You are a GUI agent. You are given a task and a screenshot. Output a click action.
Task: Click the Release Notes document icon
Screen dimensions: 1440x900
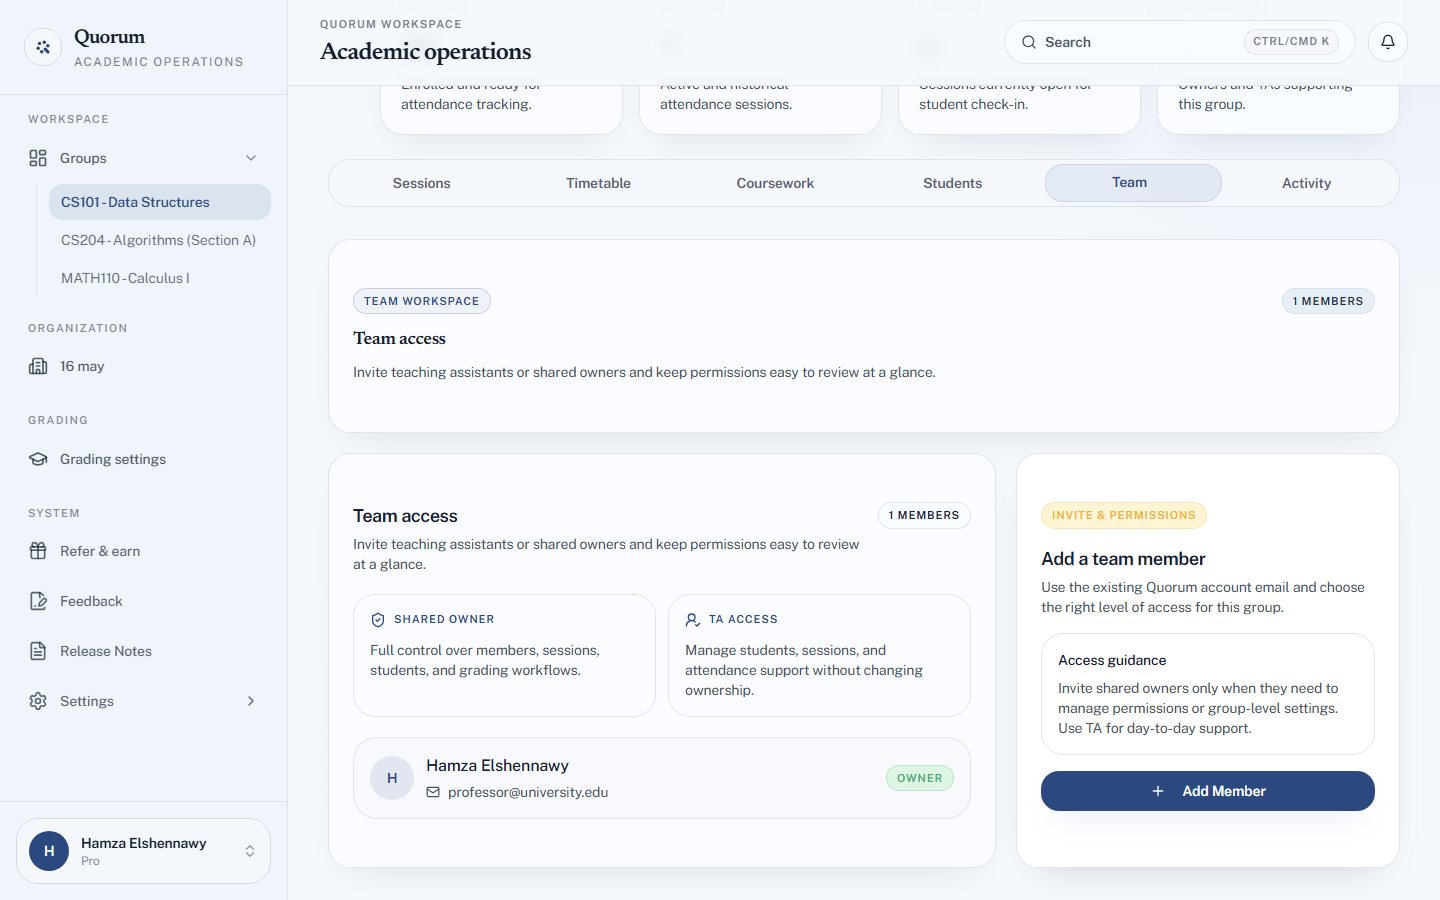coord(38,651)
